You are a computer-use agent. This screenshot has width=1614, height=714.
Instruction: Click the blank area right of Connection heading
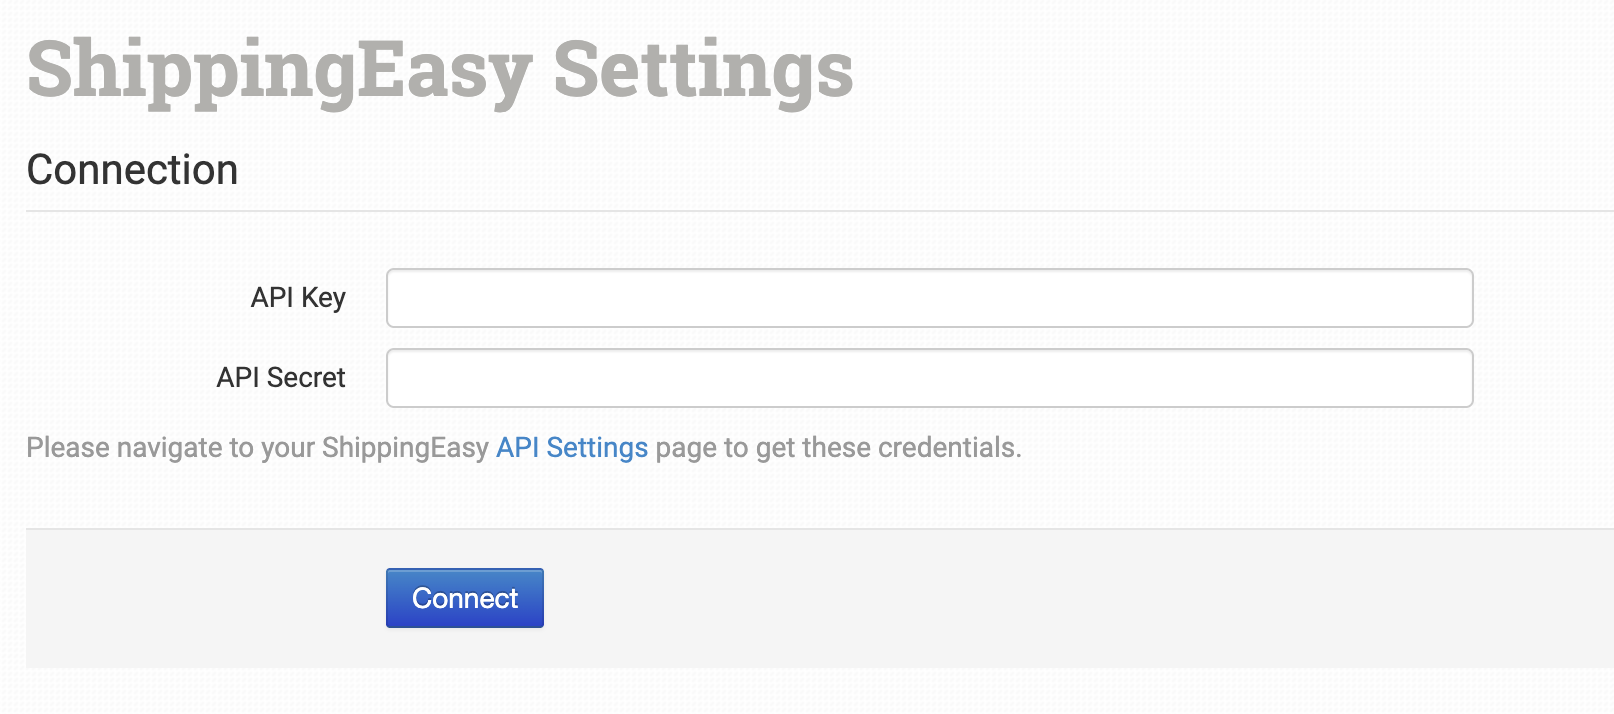pos(900,170)
